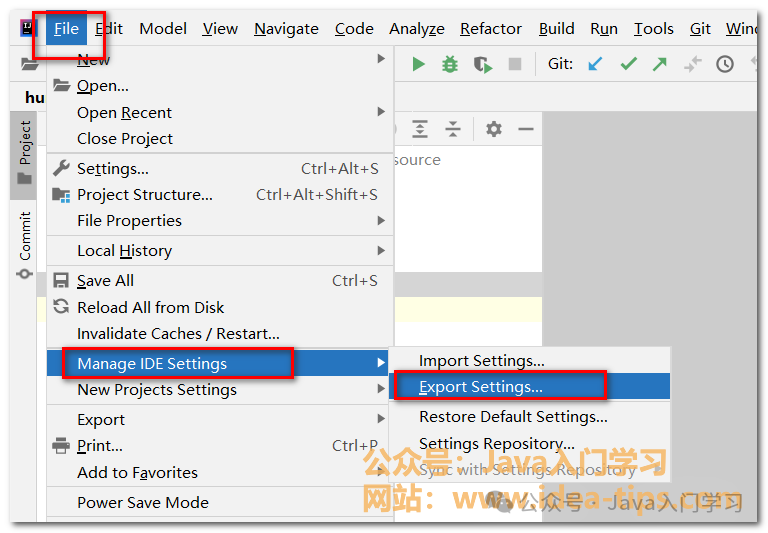This screenshot has width=768, height=533.
Task: Choose Open... in File menu
Action: pyautogui.click(x=220, y=86)
